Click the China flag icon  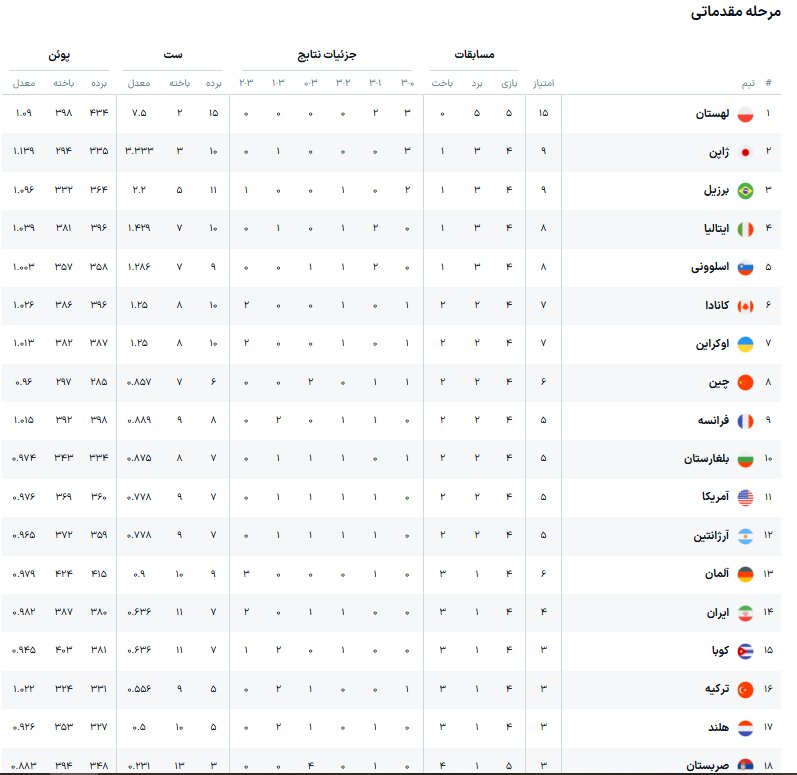(x=745, y=383)
